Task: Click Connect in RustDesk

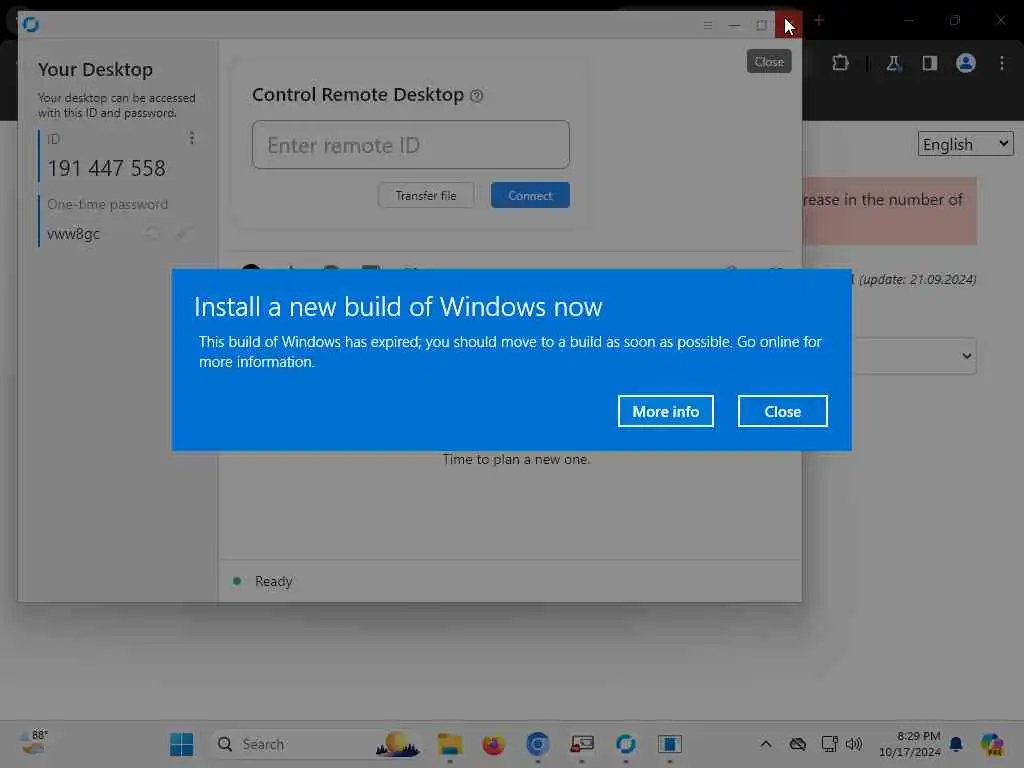Action: click(530, 195)
